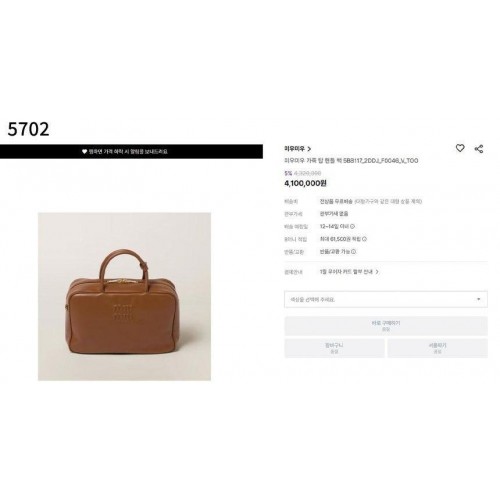Open the share icon beside the heart
The height and width of the screenshot is (500, 500).
(x=479, y=149)
